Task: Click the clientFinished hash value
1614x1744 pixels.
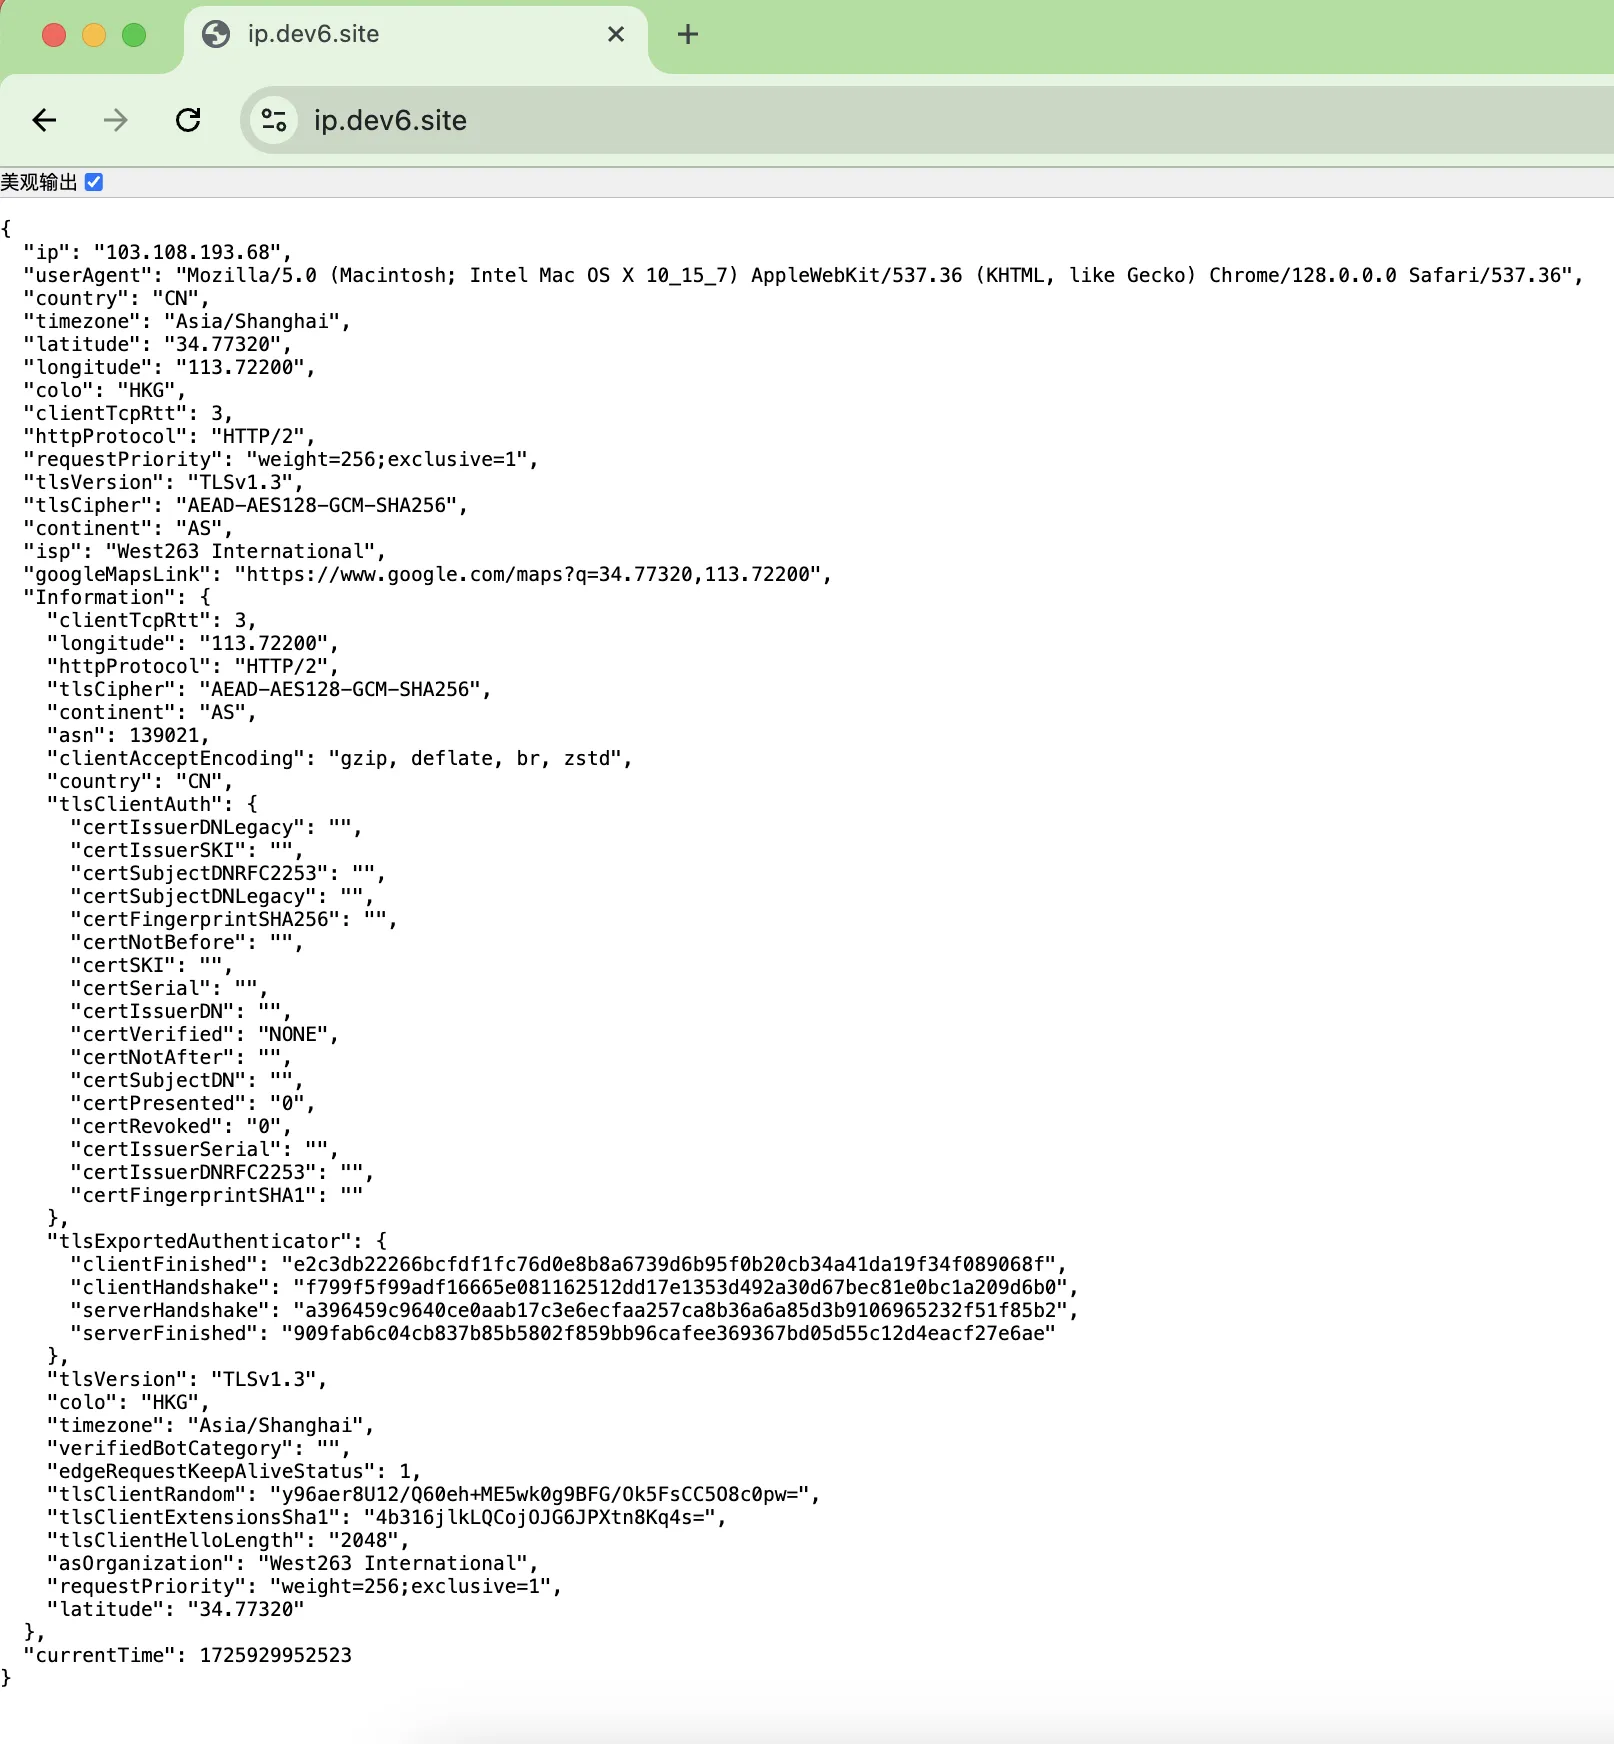Action: (x=669, y=1265)
